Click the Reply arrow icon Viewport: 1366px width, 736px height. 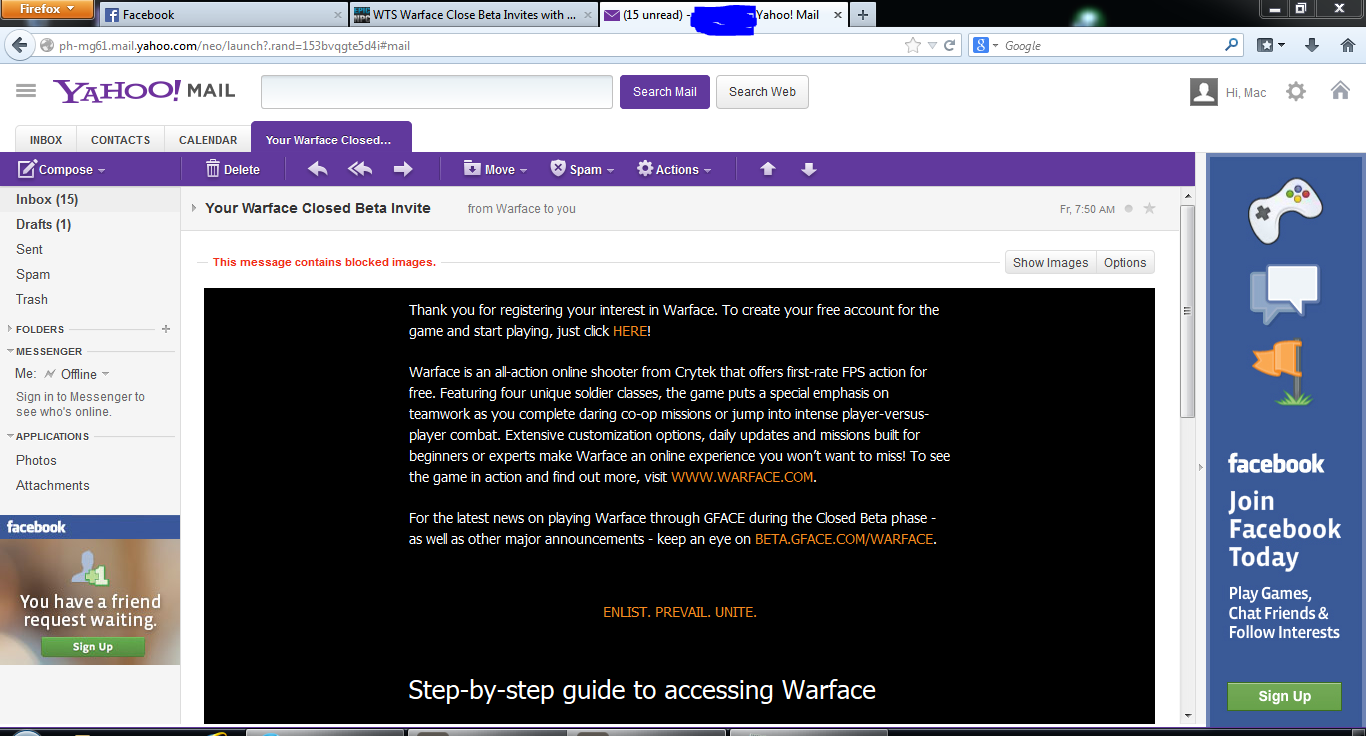(317, 169)
